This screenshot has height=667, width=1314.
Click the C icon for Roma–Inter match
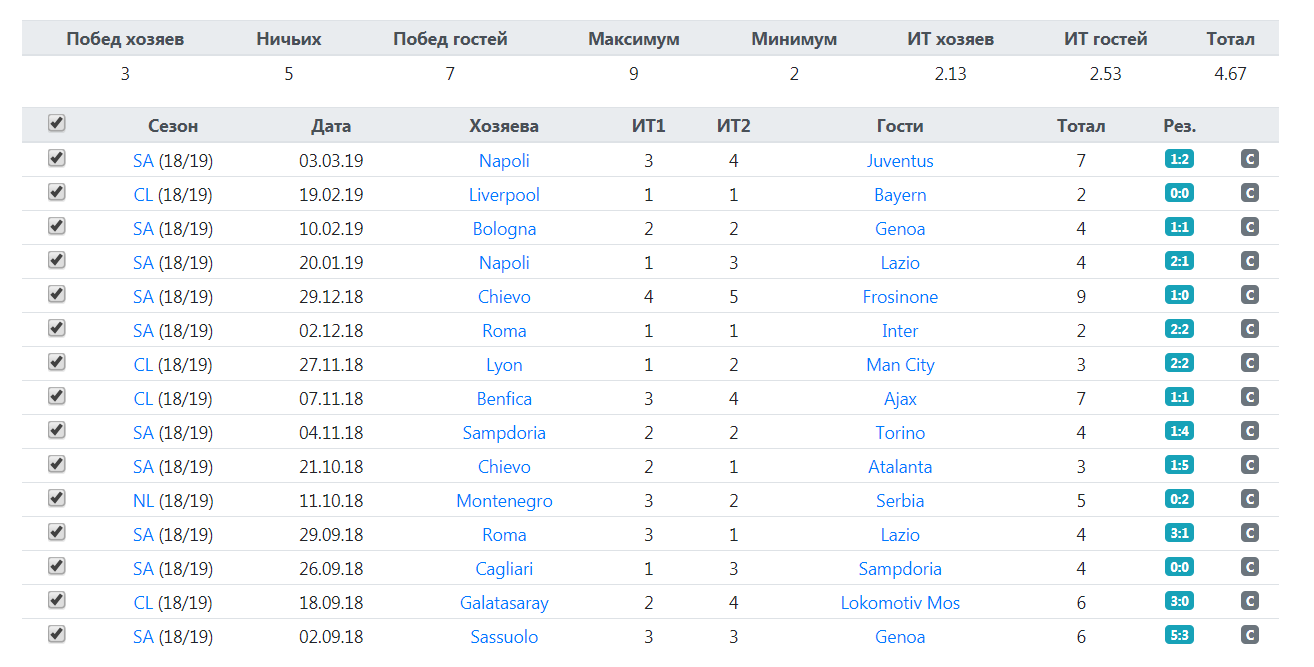[x=1249, y=329]
